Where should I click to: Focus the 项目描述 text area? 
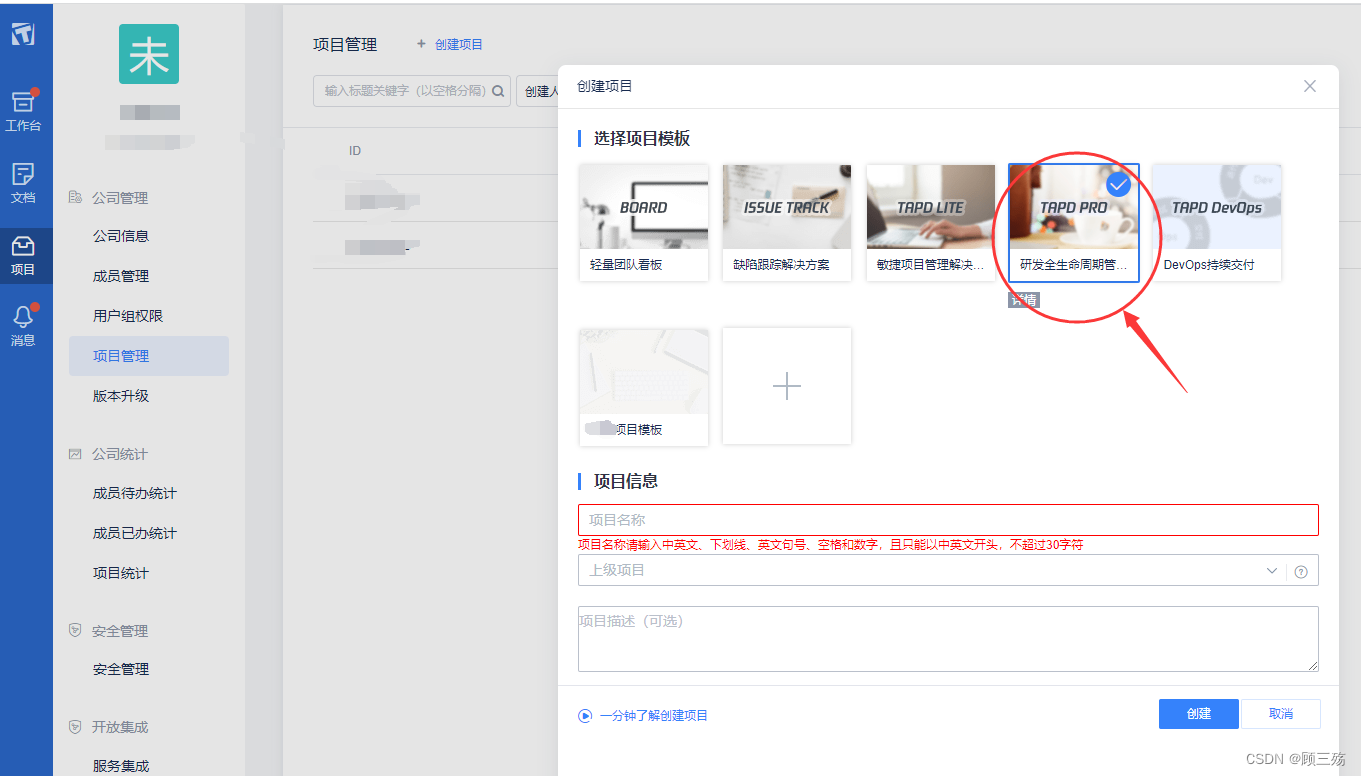click(948, 639)
